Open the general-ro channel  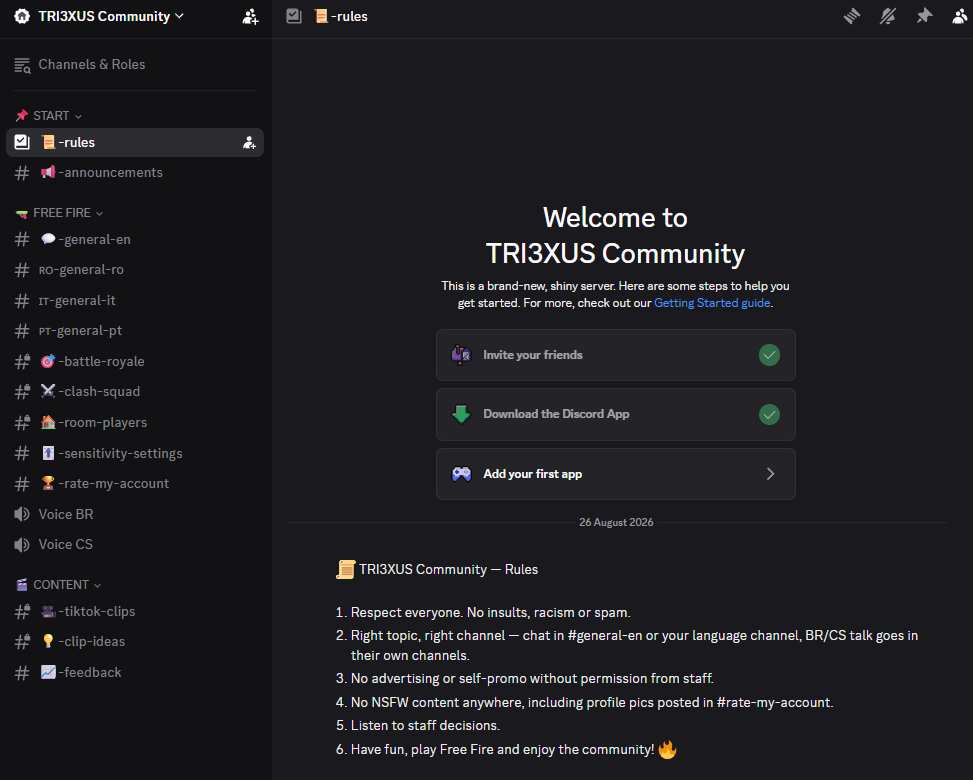tap(135, 270)
